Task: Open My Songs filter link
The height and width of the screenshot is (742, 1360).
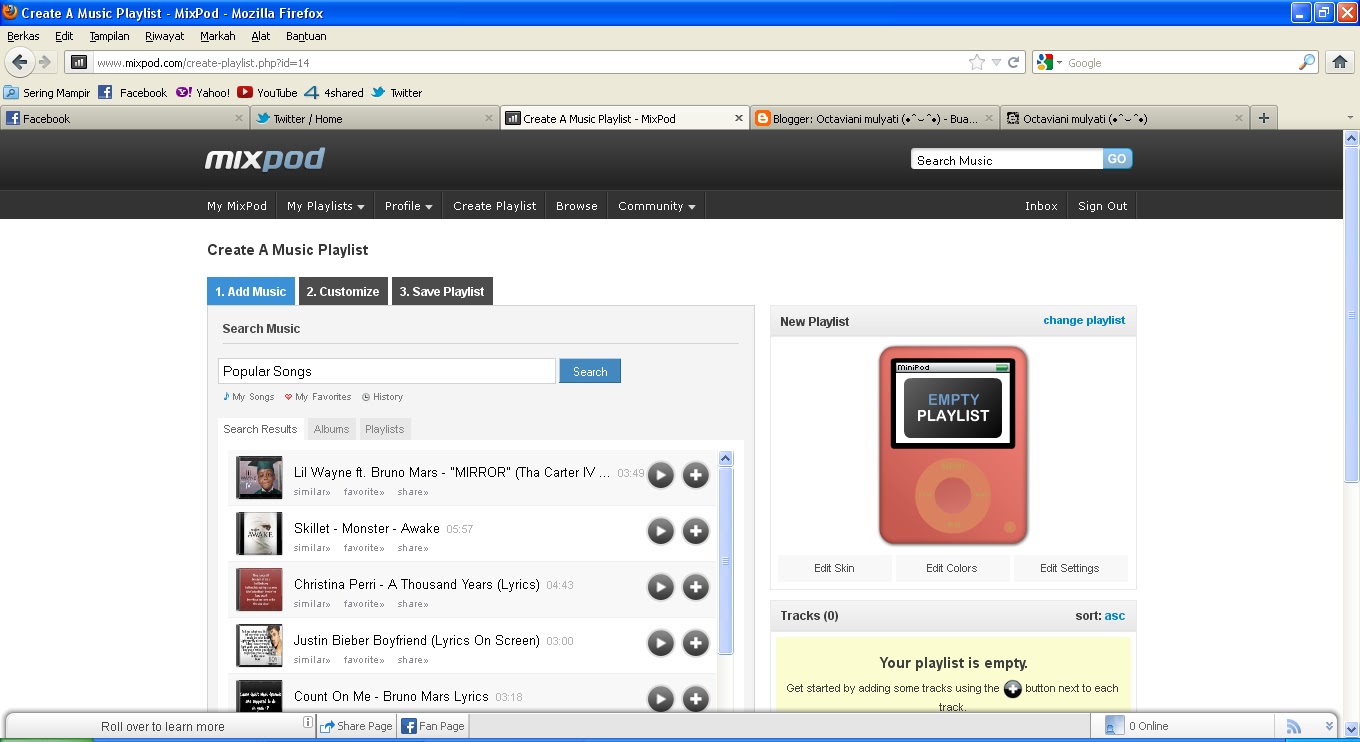Action: [248, 397]
